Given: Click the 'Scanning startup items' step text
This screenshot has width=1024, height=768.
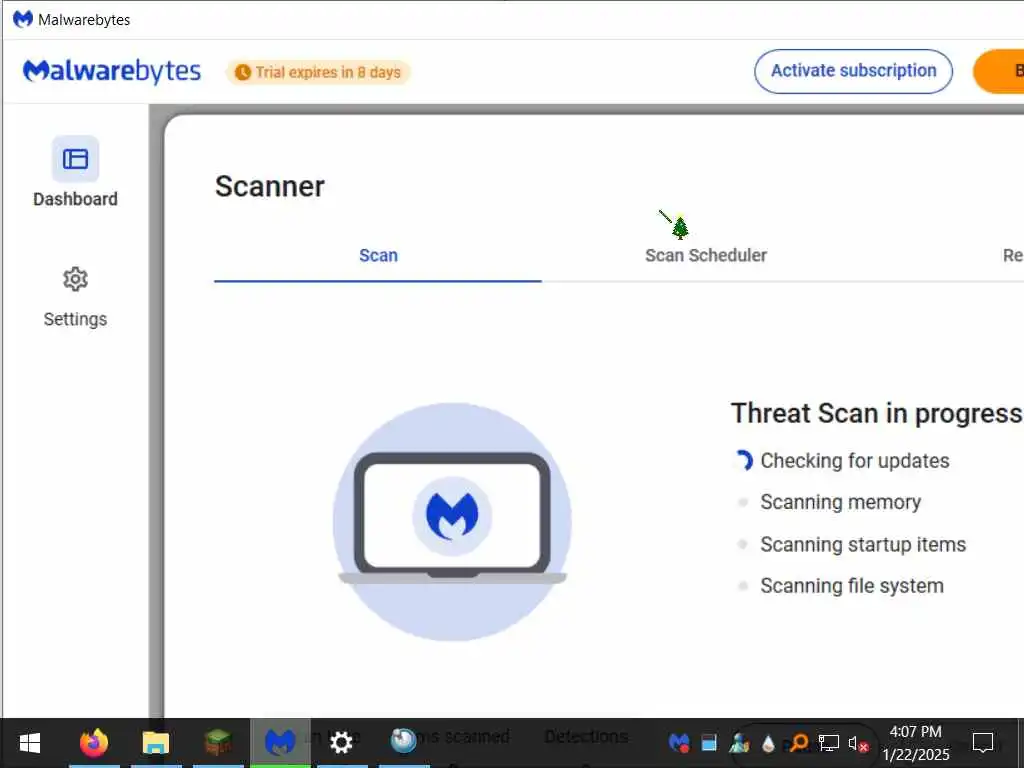Looking at the screenshot, I should coord(863,544).
